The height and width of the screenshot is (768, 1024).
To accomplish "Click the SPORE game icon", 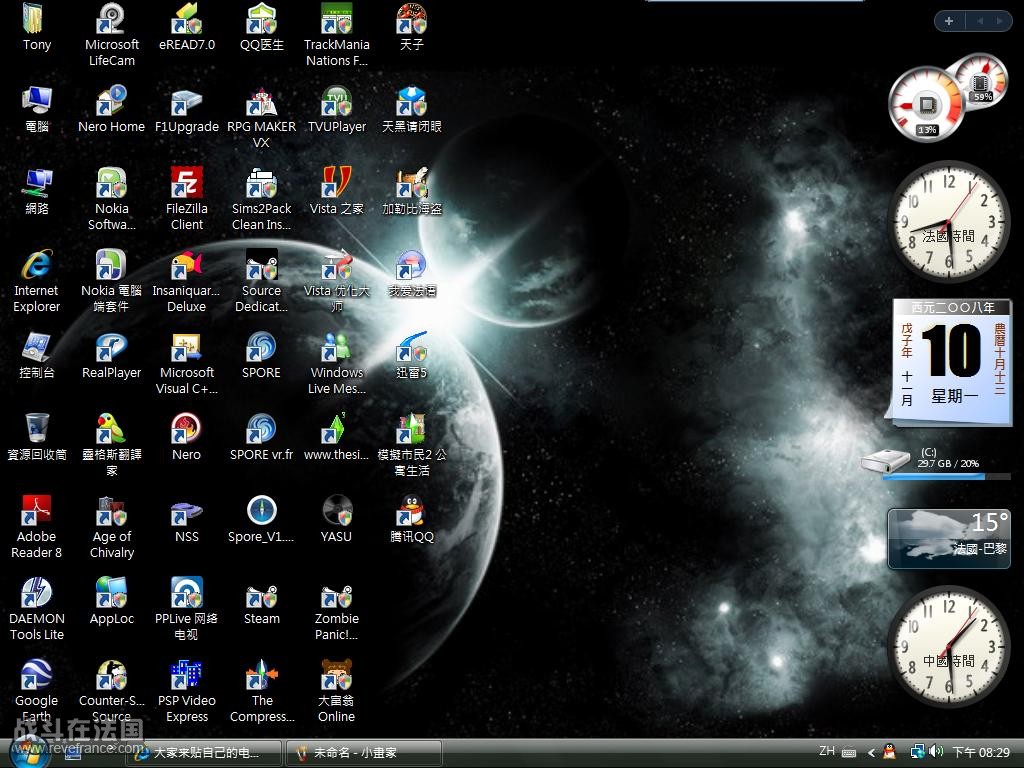I will coord(261,347).
